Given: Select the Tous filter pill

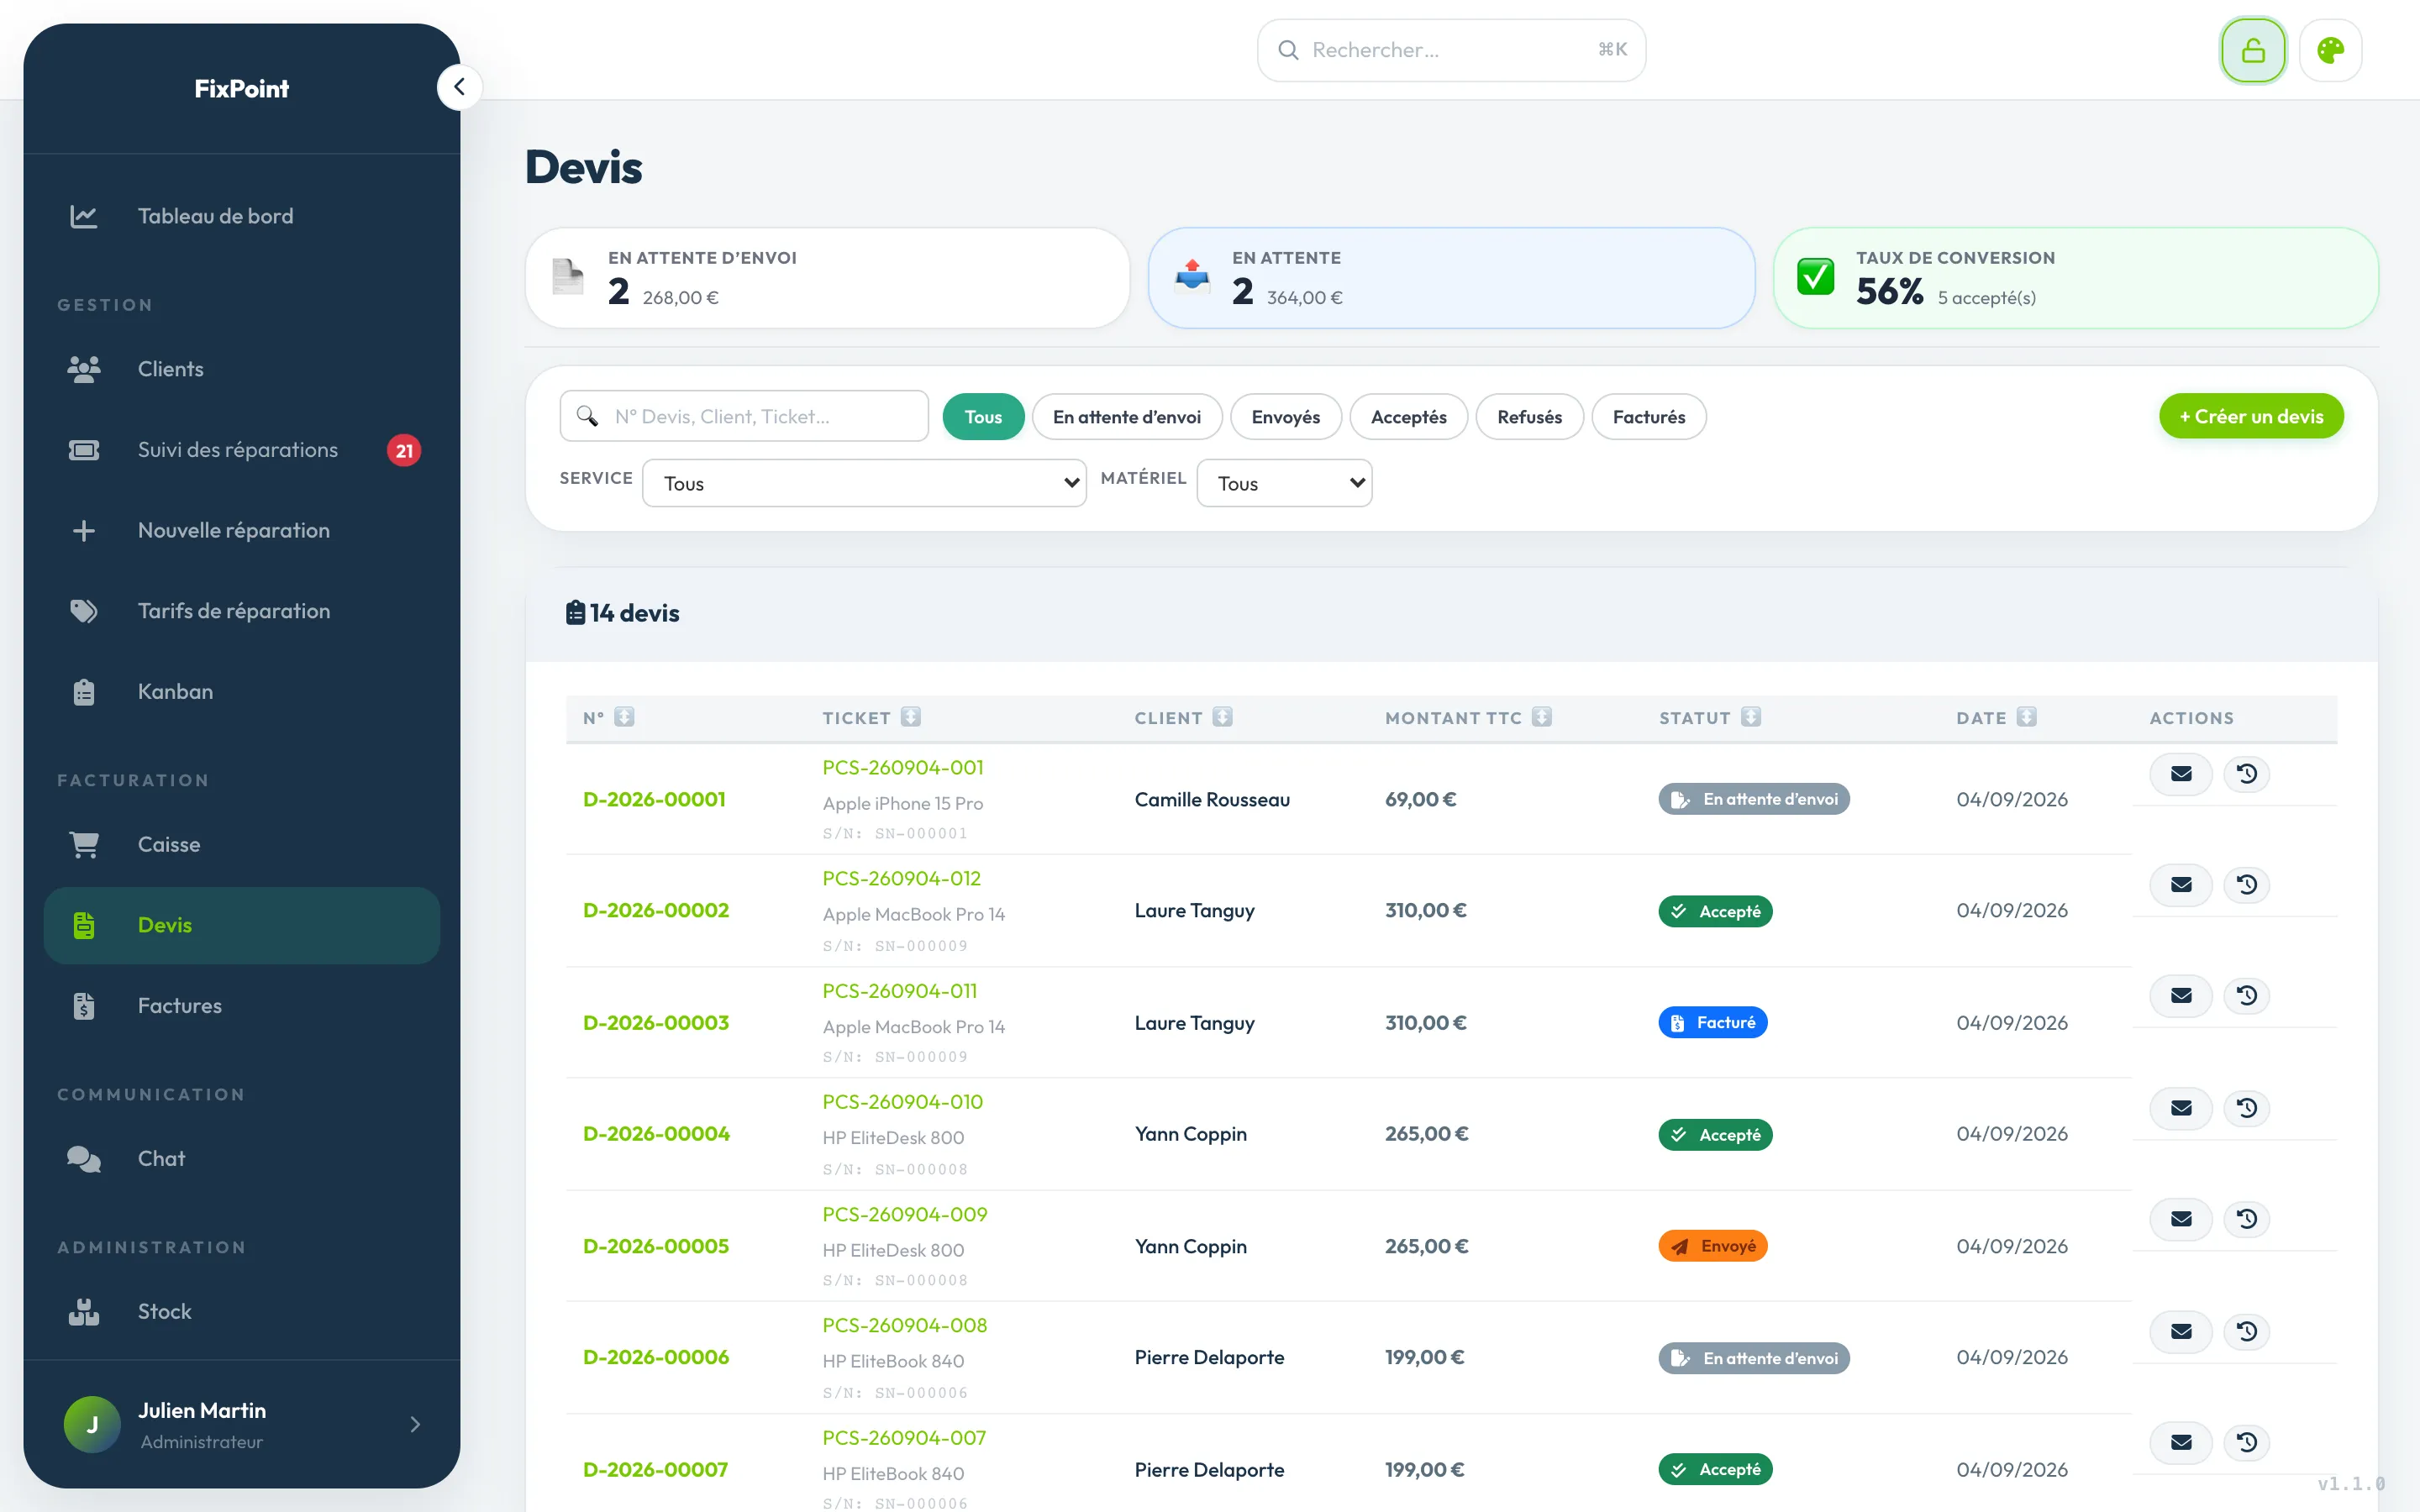Looking at the screenshot, I should coord(983,417).
